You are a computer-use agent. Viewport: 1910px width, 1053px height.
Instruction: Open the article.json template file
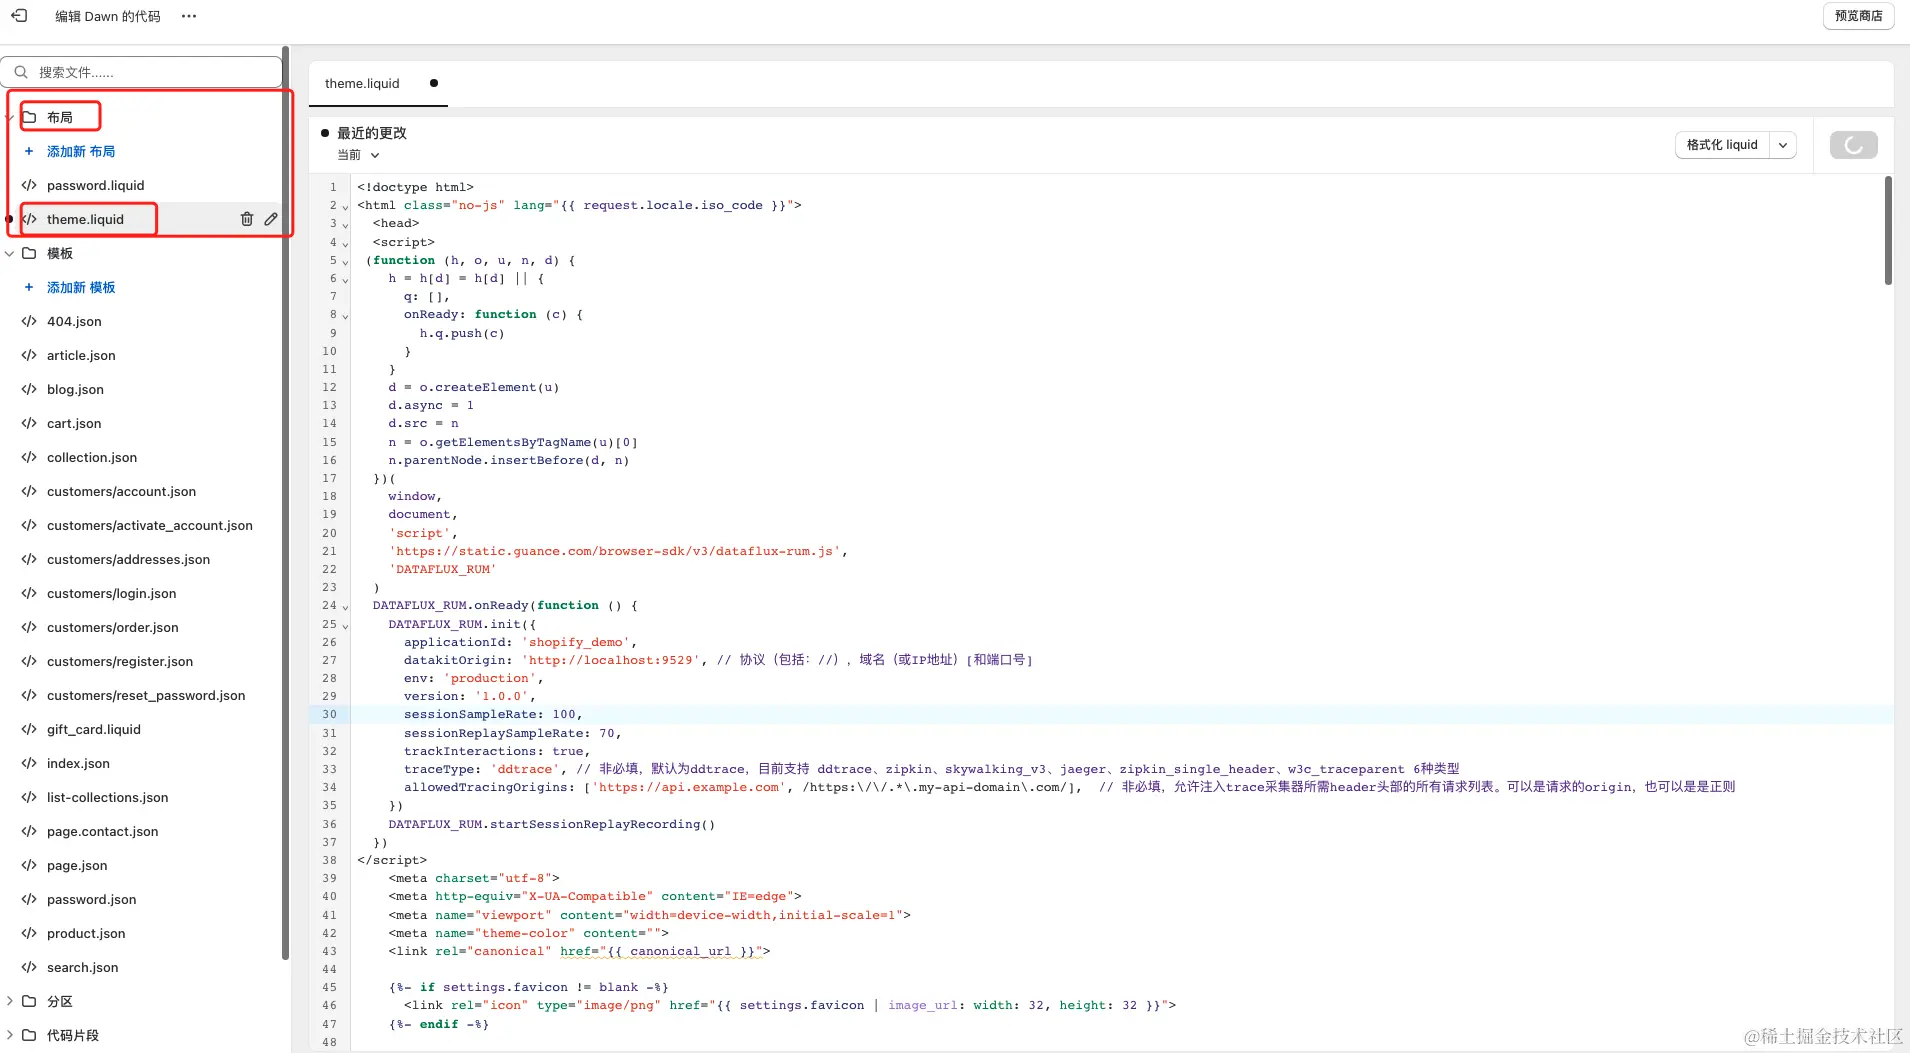click(x=81, y=356)
